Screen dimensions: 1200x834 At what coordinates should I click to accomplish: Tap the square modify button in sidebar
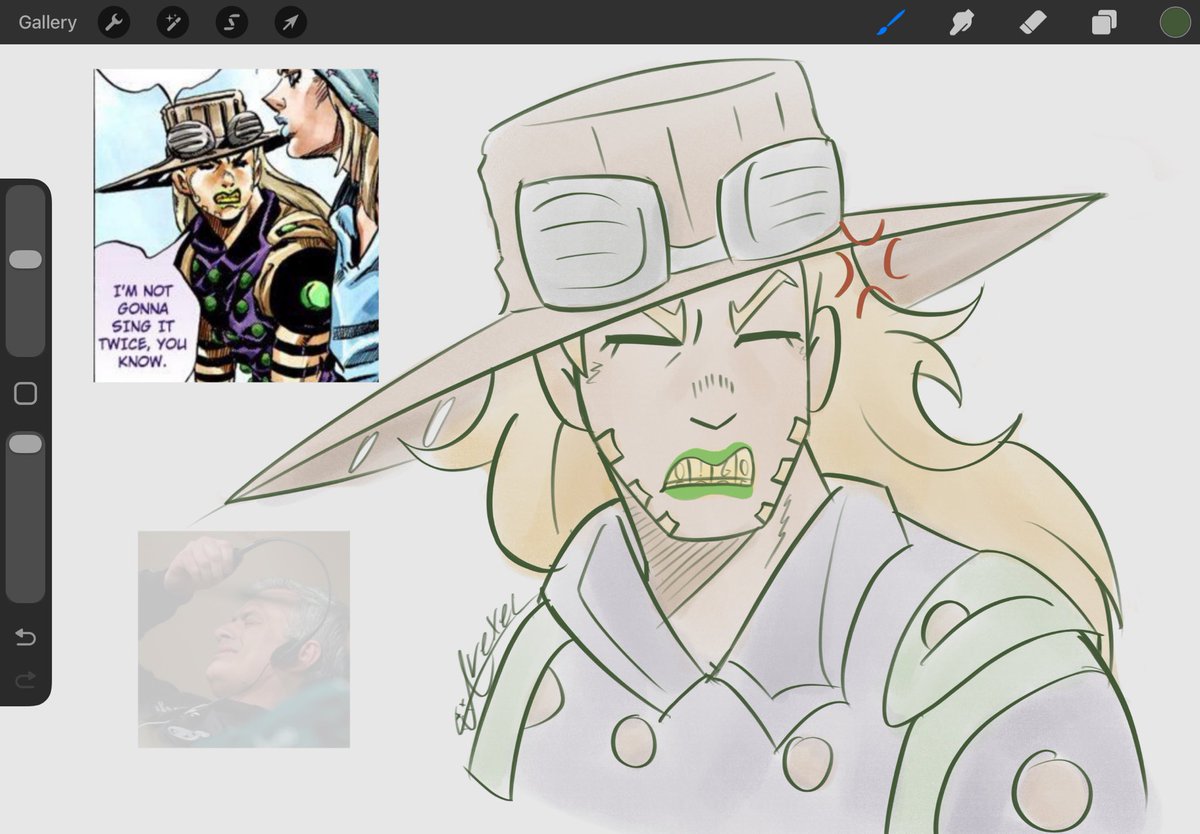(25, 394)
